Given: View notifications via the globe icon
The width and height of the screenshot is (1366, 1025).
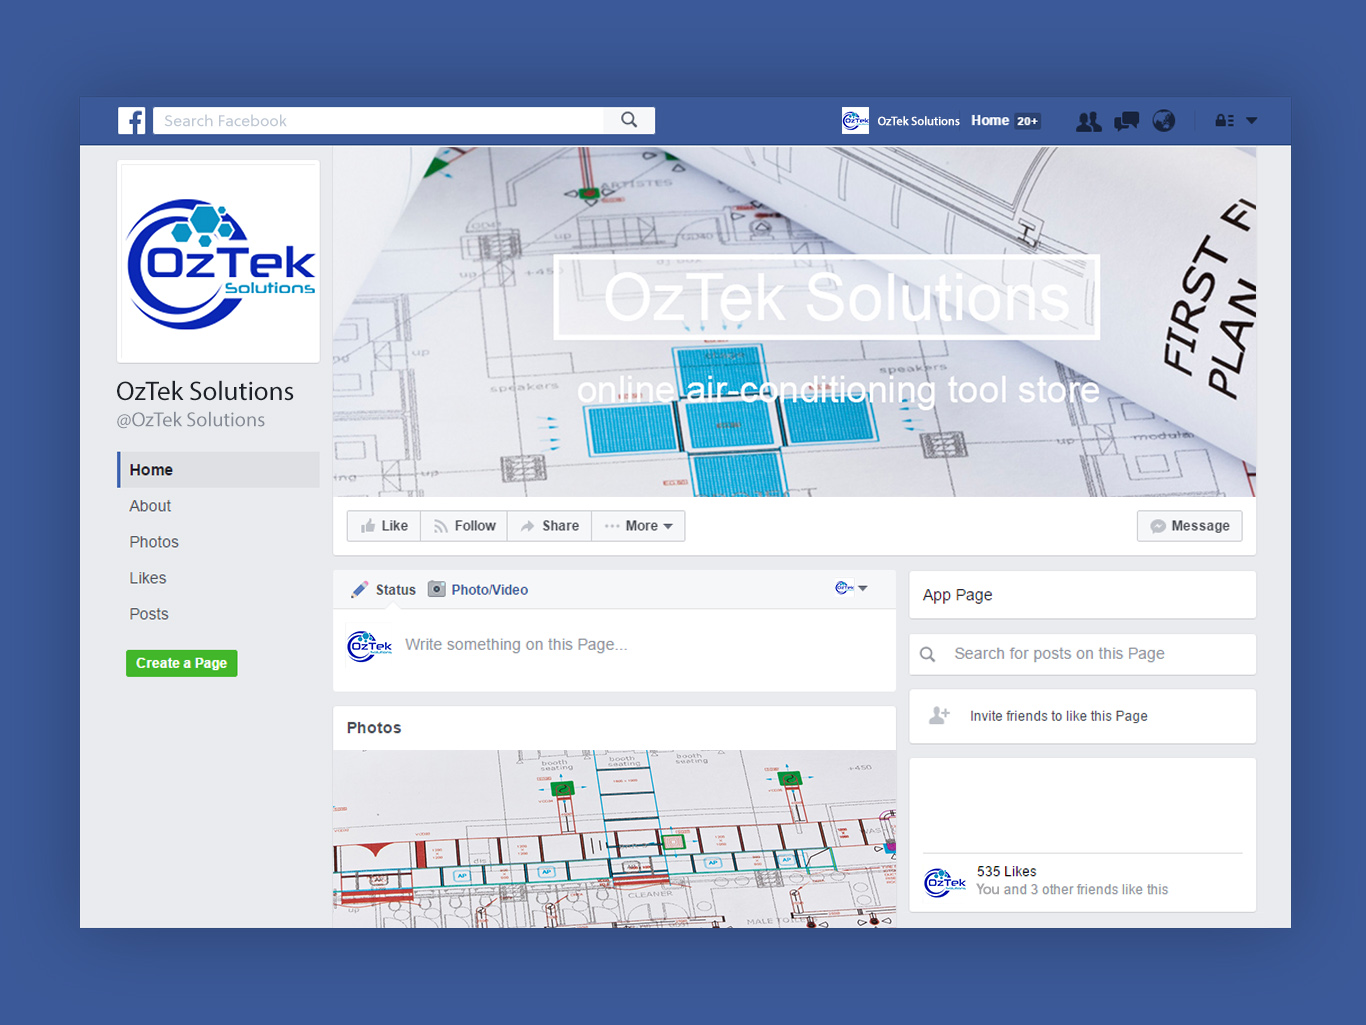Looking at the screenshot, I should pos(1164,120).
